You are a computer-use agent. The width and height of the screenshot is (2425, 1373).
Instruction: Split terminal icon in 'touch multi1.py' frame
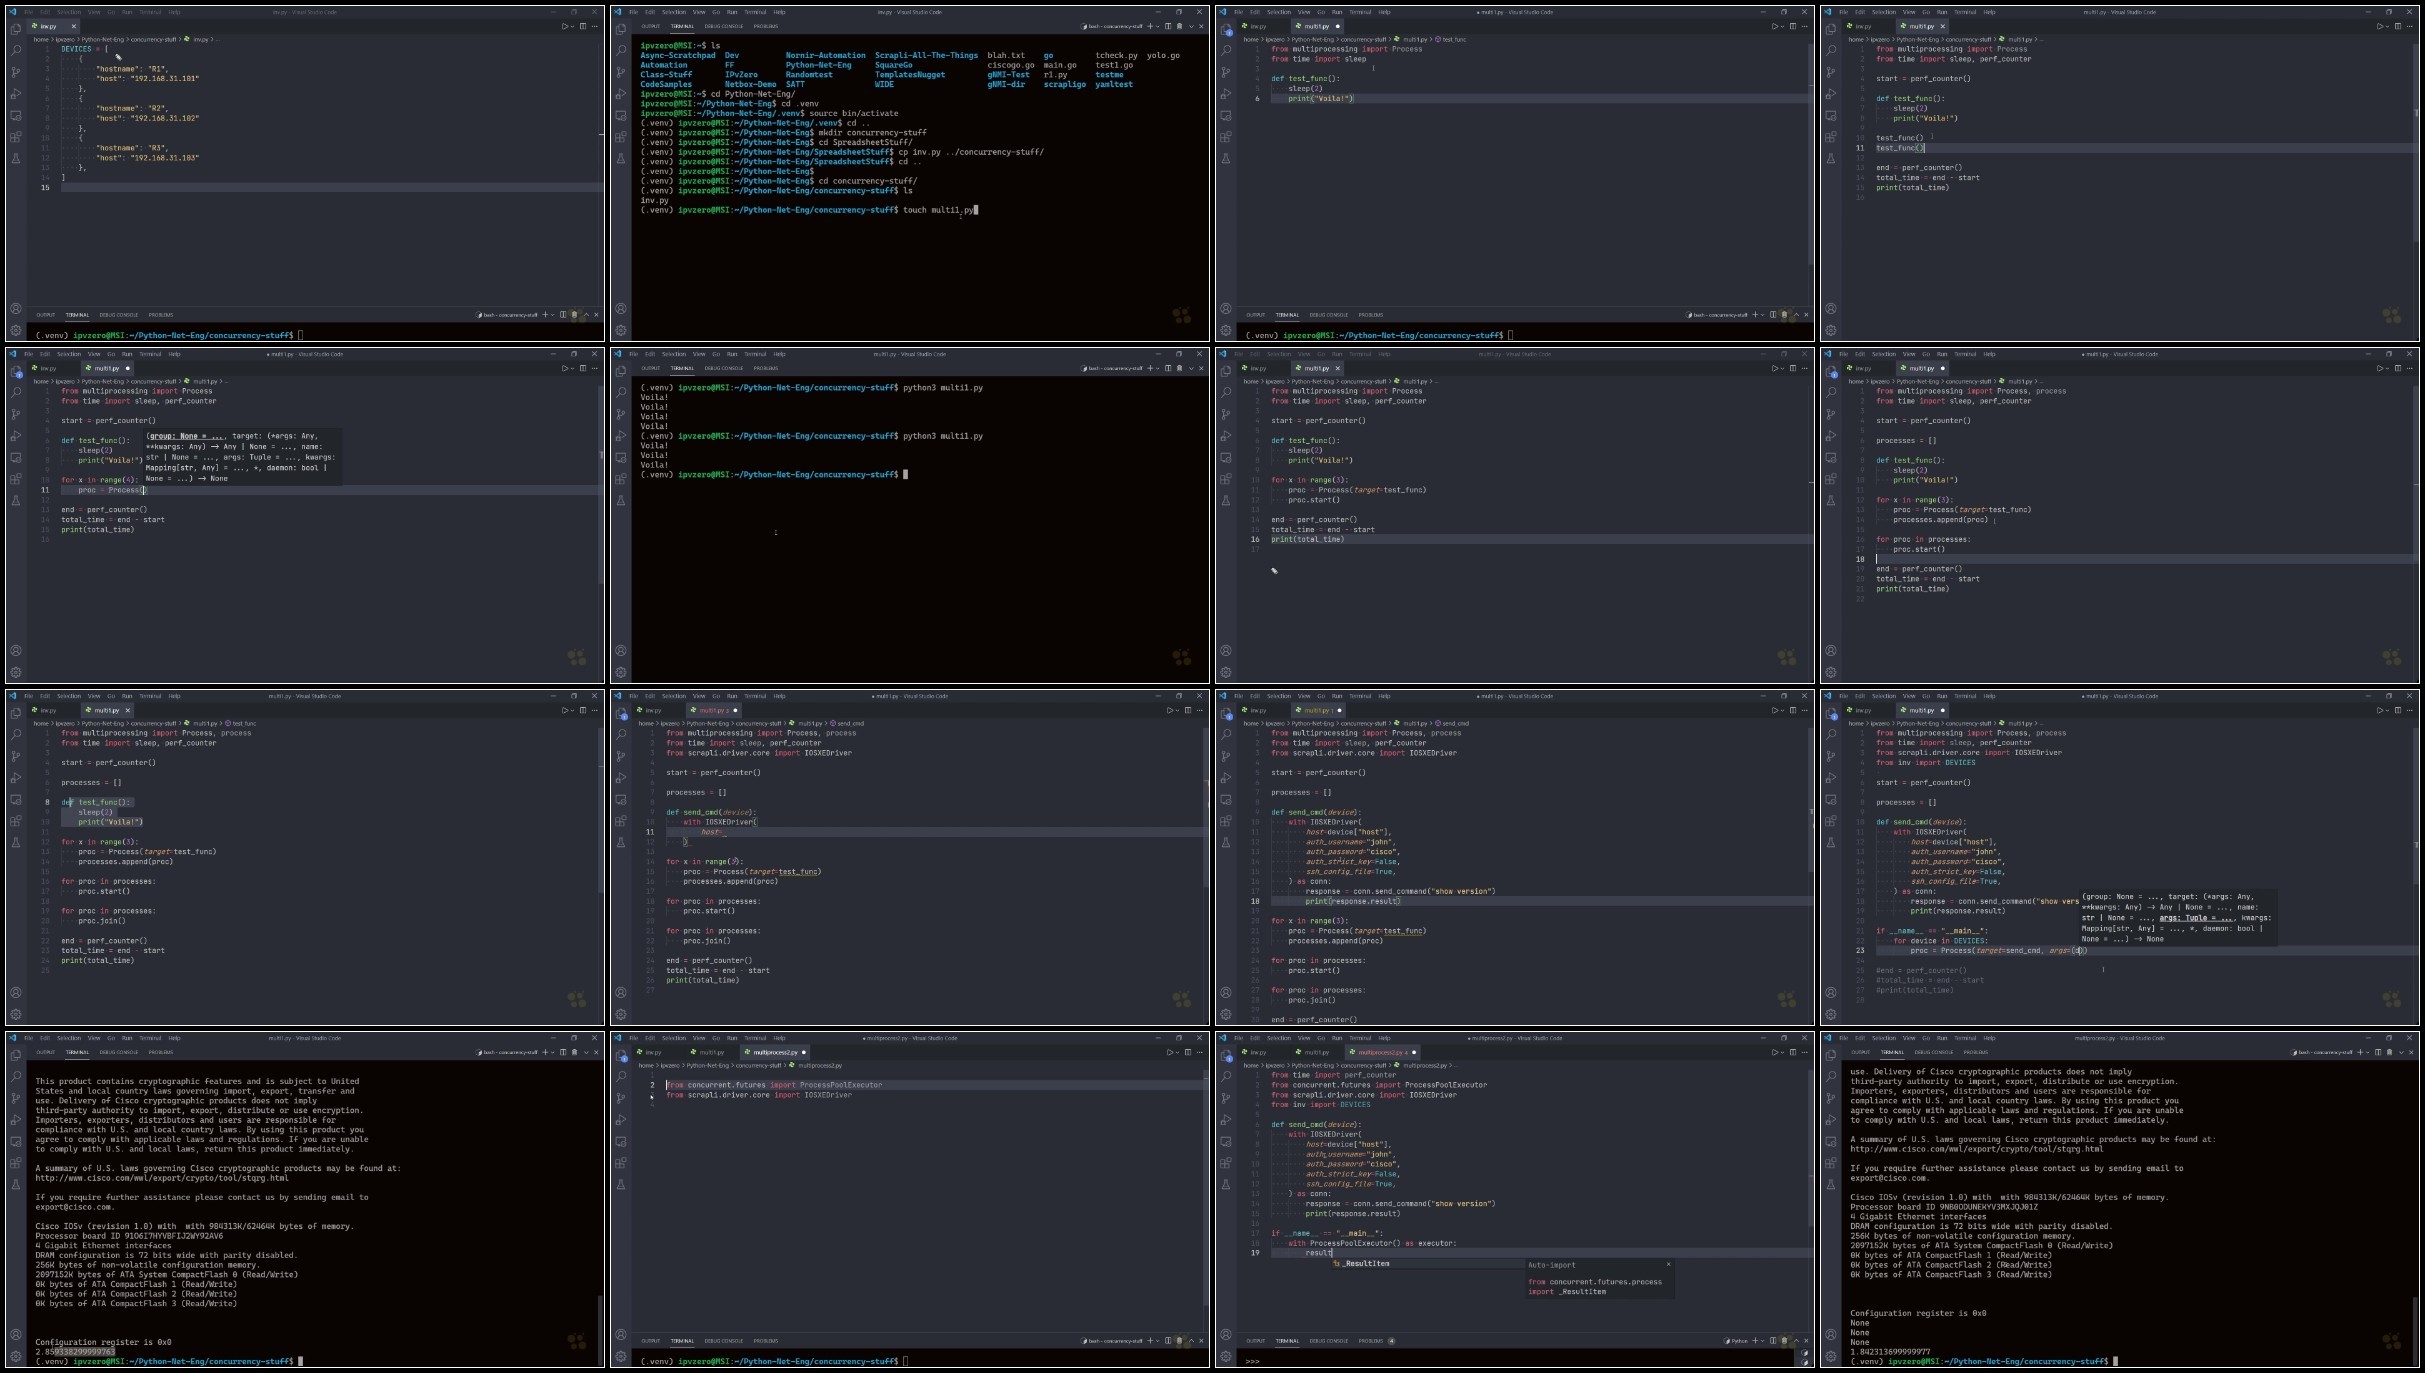click(1167, 26)
